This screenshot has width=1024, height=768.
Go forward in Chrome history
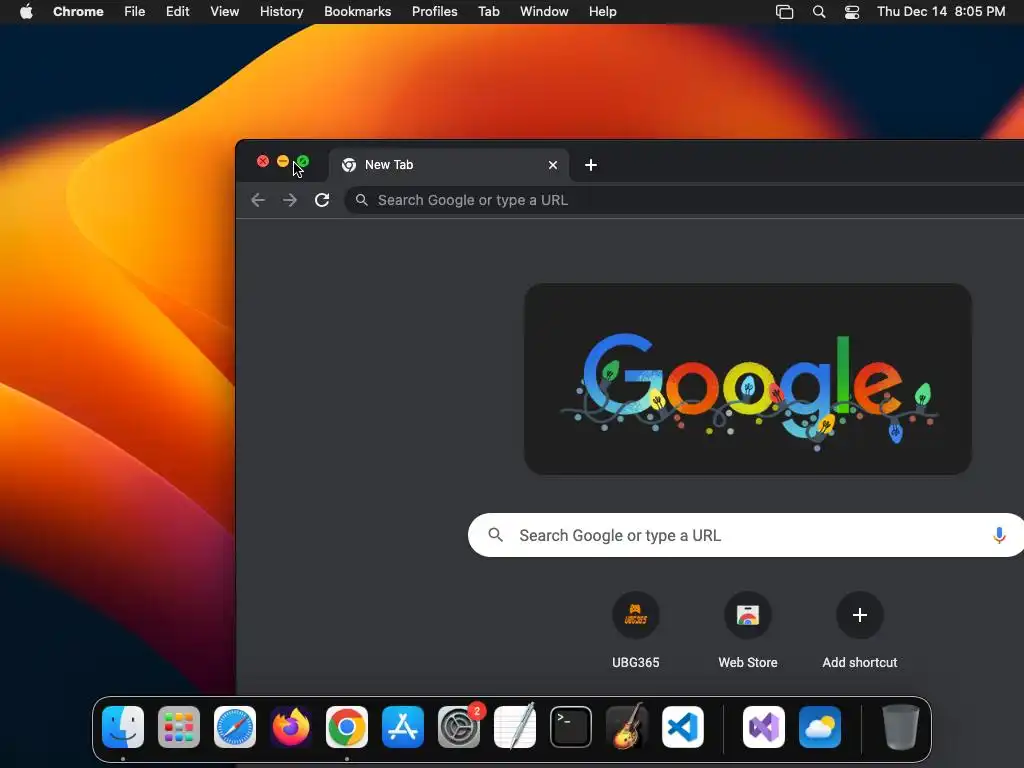point(290,200)
